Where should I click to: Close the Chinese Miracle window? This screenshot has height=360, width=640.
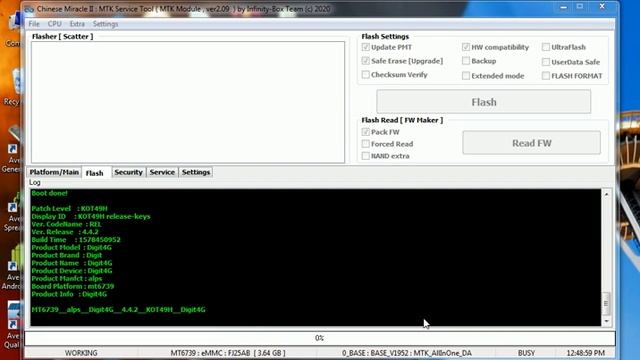[602, 7]
